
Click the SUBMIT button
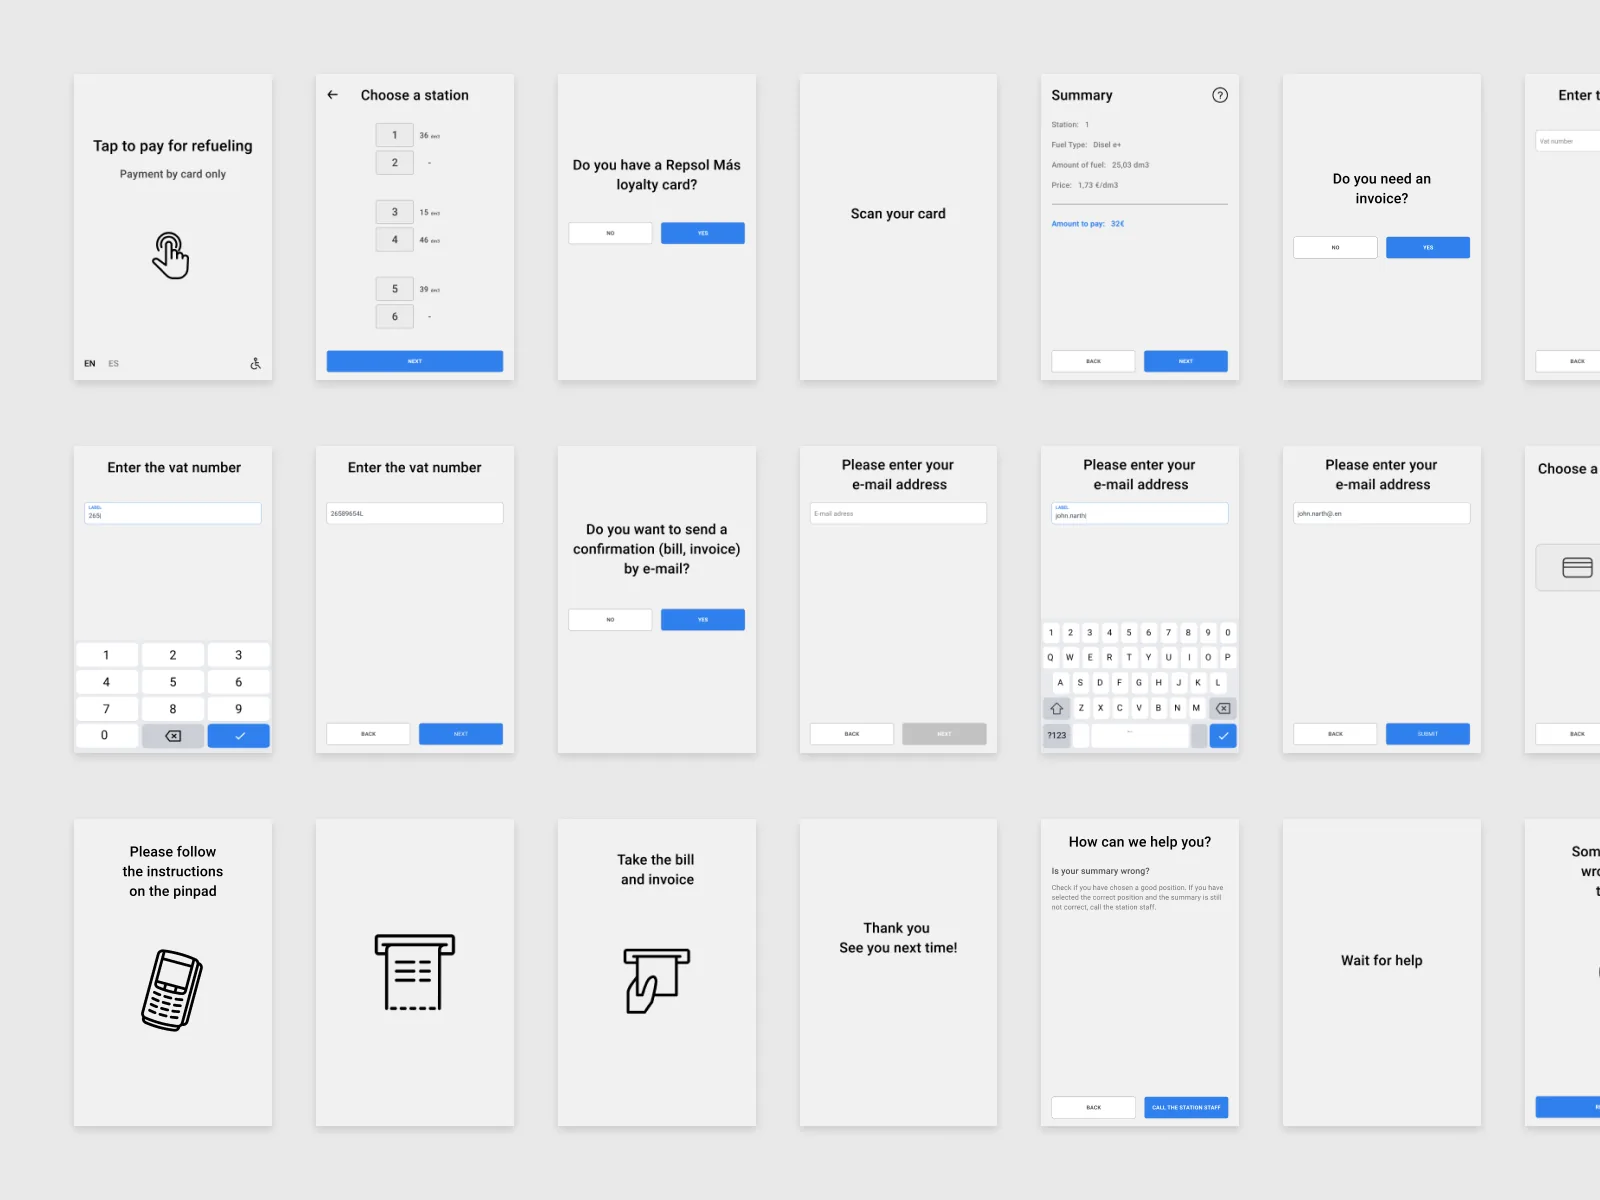[1428, 734]
